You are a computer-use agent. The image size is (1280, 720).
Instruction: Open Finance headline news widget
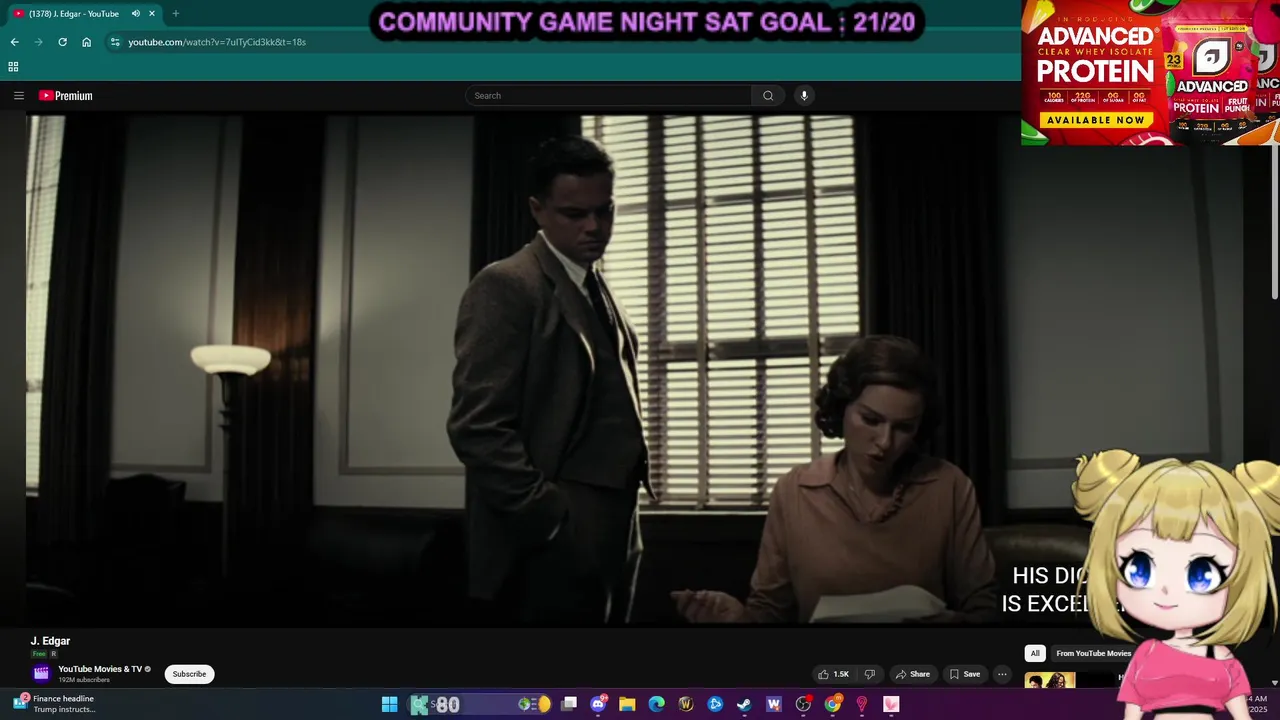pyautogui.click(x=55, y=704)
